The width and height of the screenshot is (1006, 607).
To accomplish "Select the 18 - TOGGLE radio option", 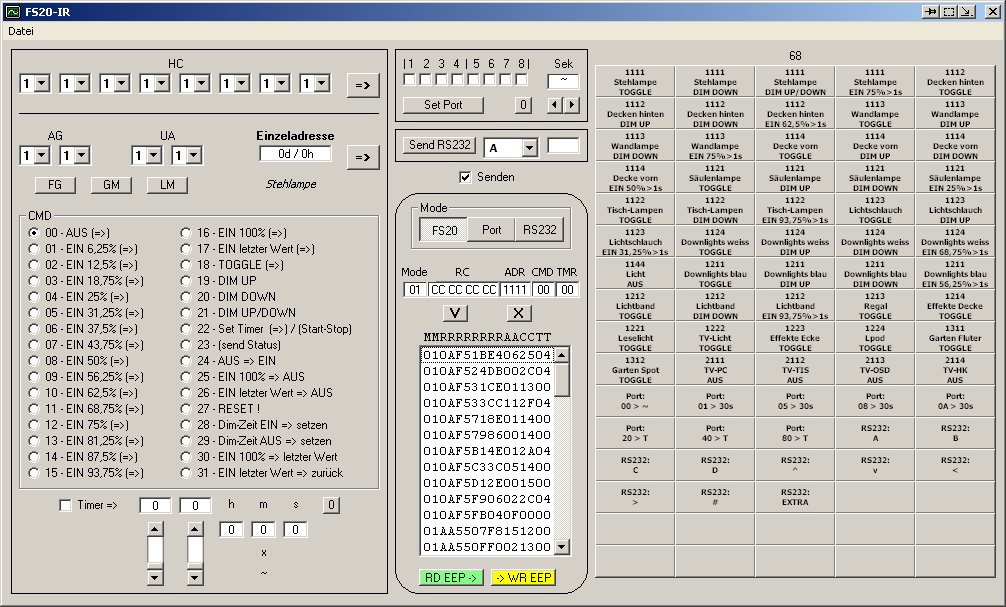I will 186,265.
